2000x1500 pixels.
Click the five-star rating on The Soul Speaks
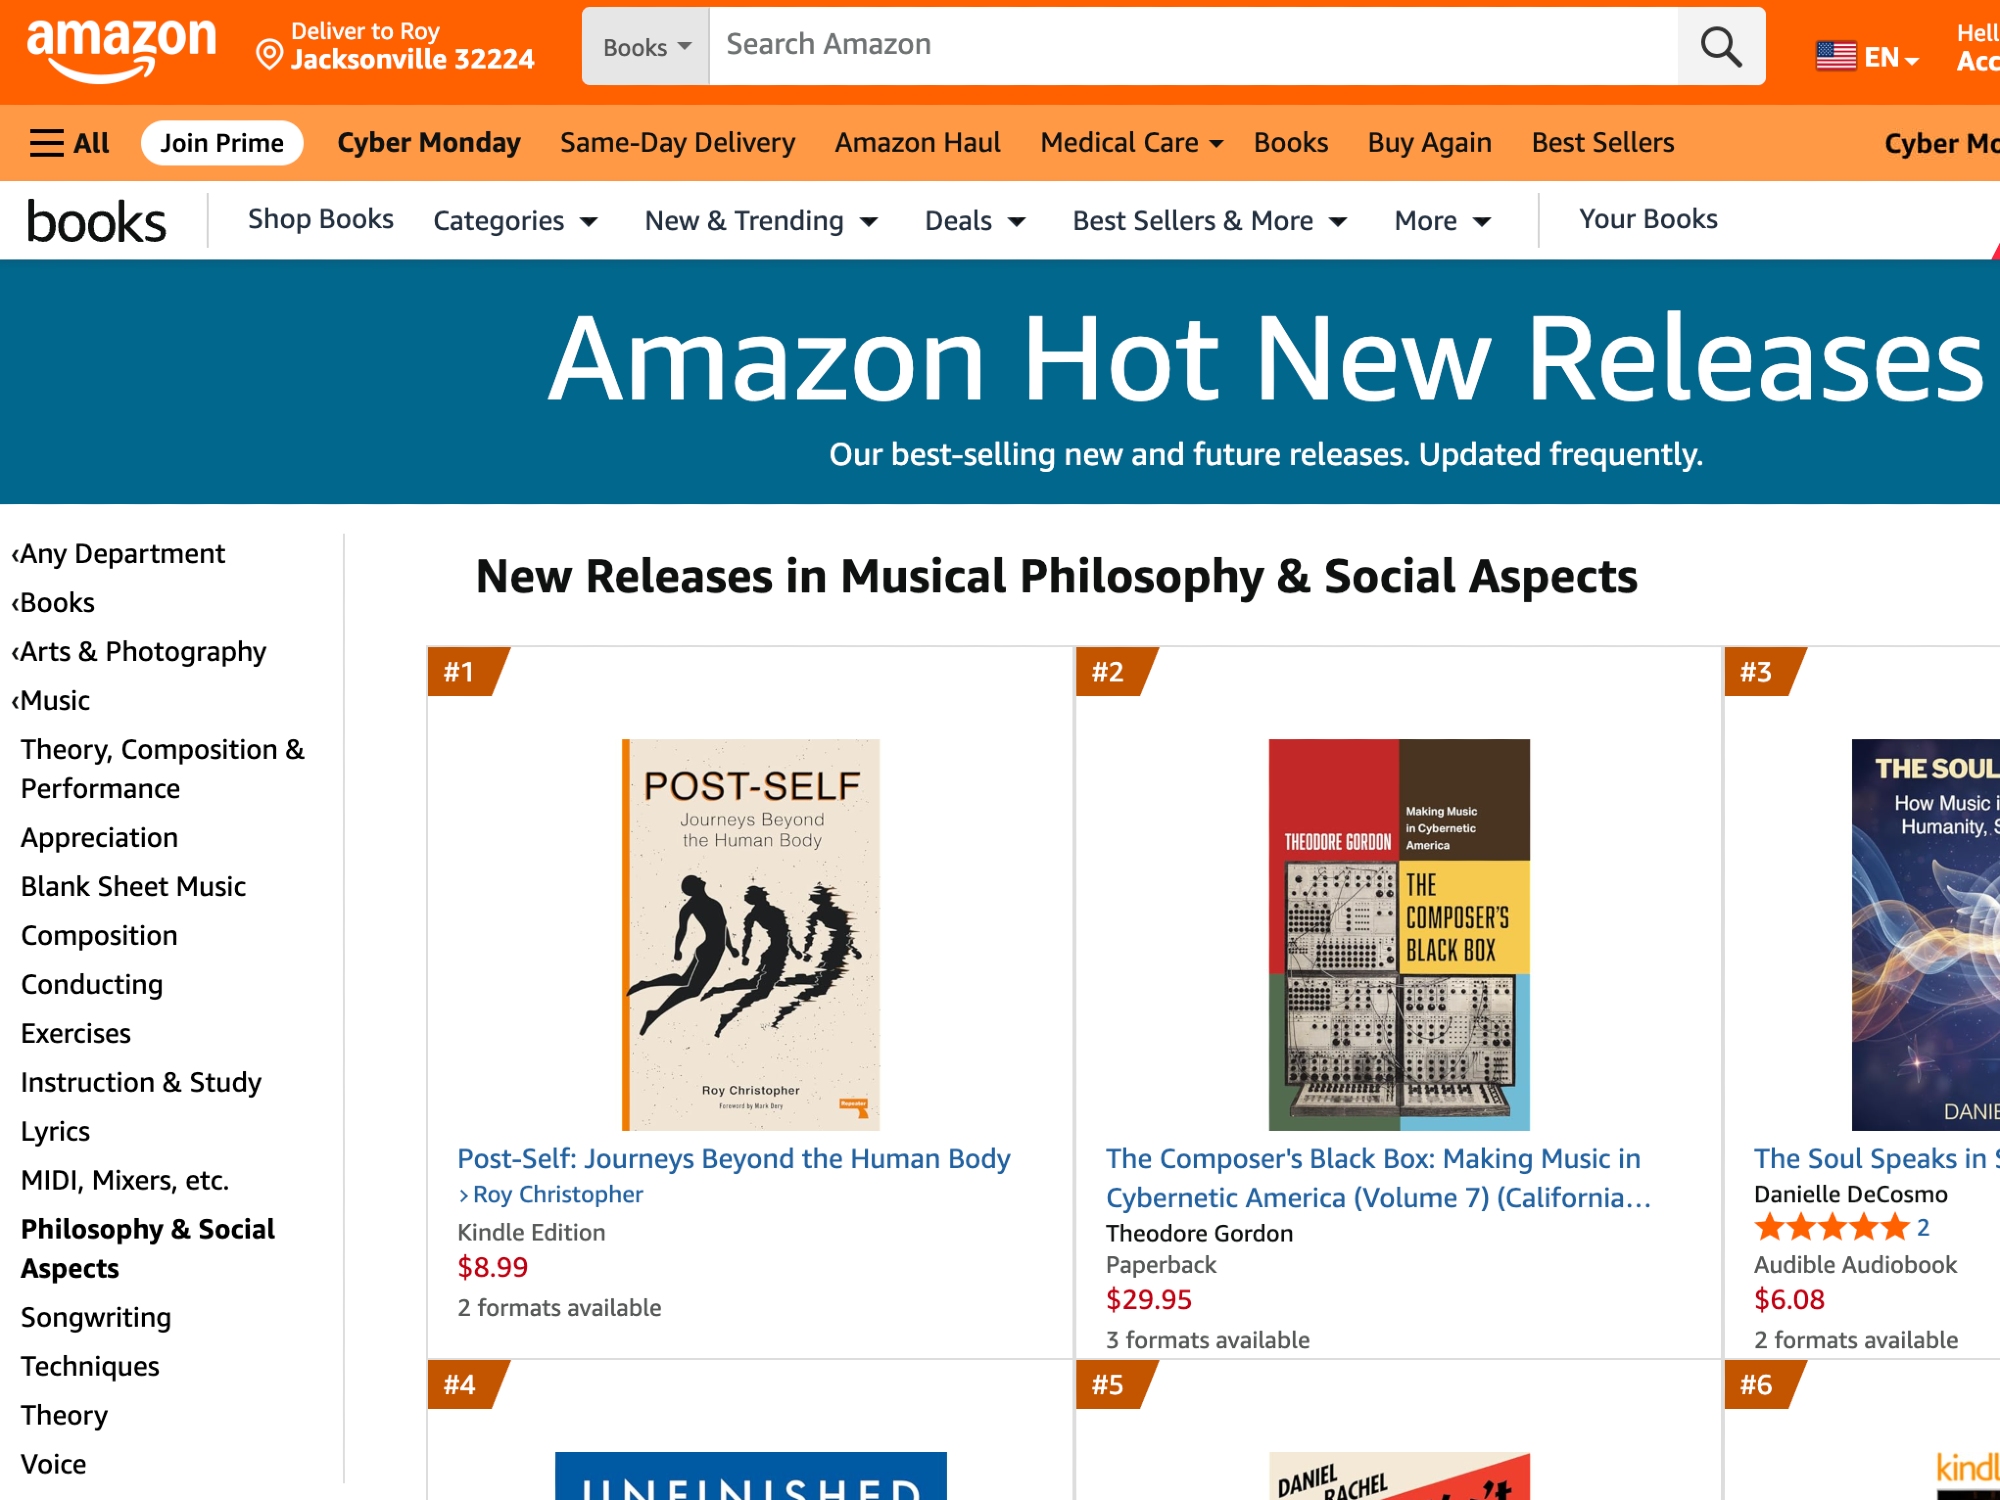coord(1831,1227)
